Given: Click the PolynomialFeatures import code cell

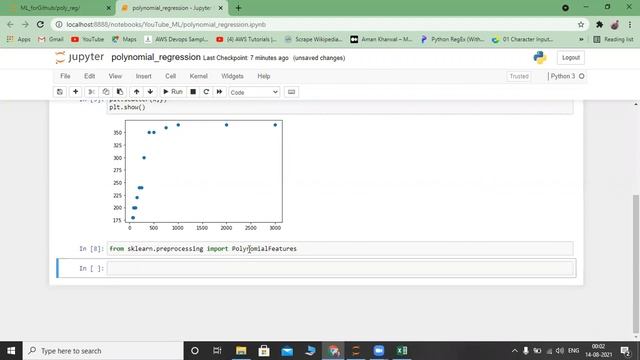Looking at the screenshot, I should 340,249.
